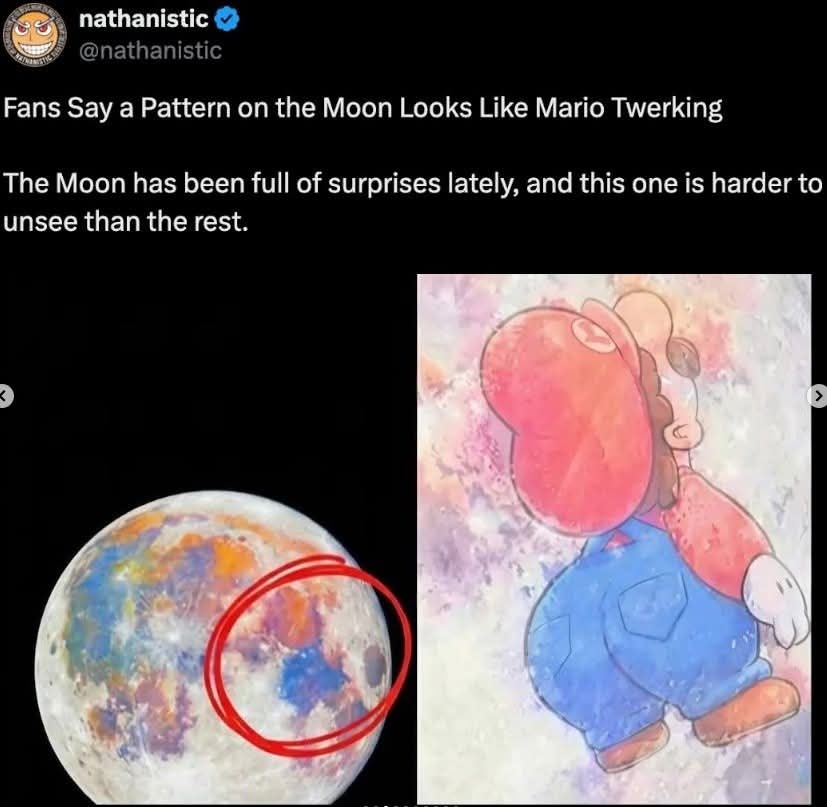The width and height of the screenshot is (827, 807).
Task: Click the carousel pagination dots
Action: (410, 805)
